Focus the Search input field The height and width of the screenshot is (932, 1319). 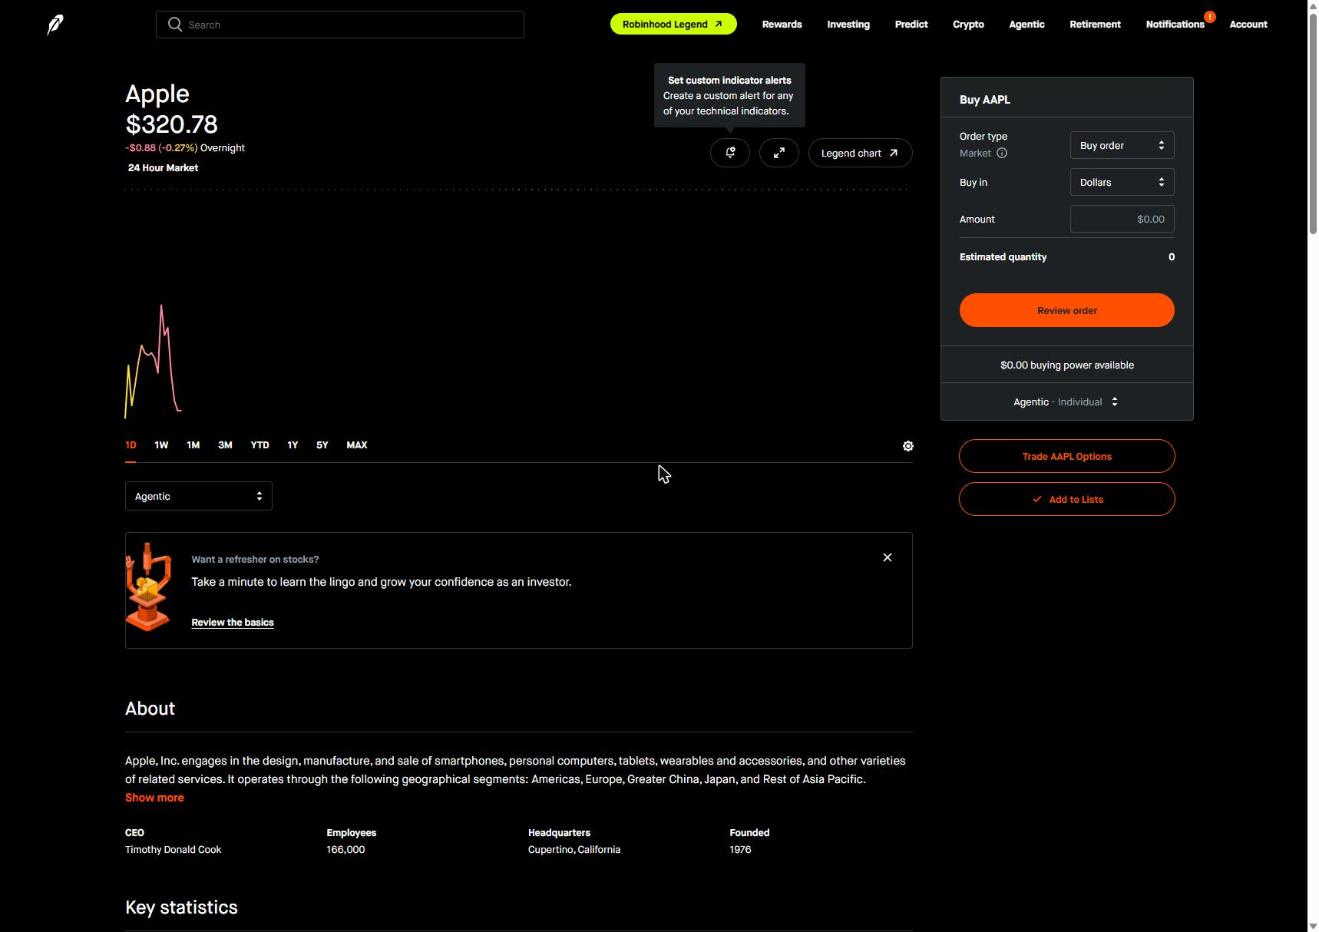click(x=340, y=24)
